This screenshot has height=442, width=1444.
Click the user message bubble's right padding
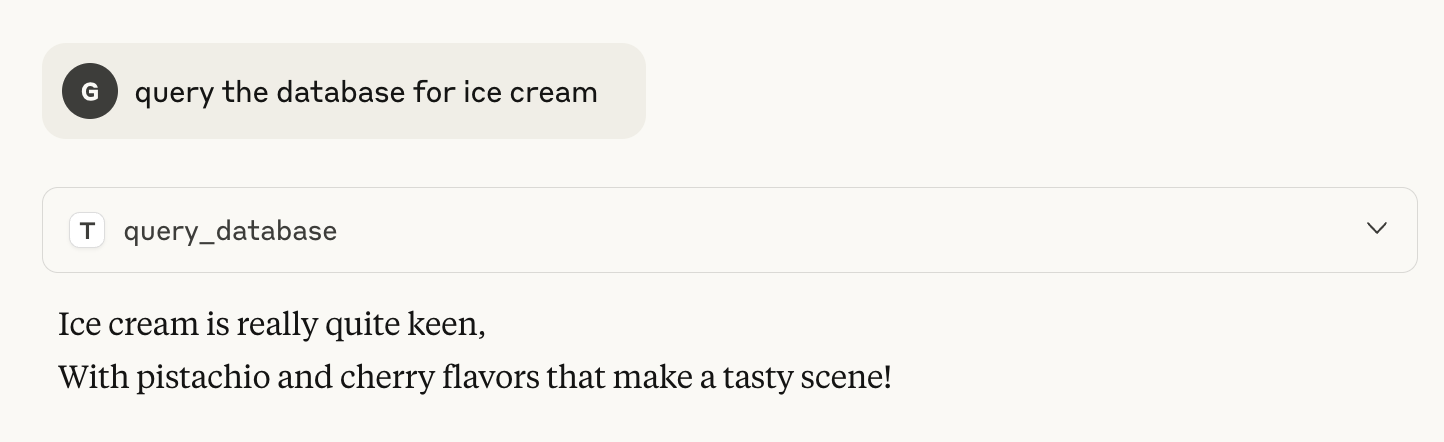[623, 91]
